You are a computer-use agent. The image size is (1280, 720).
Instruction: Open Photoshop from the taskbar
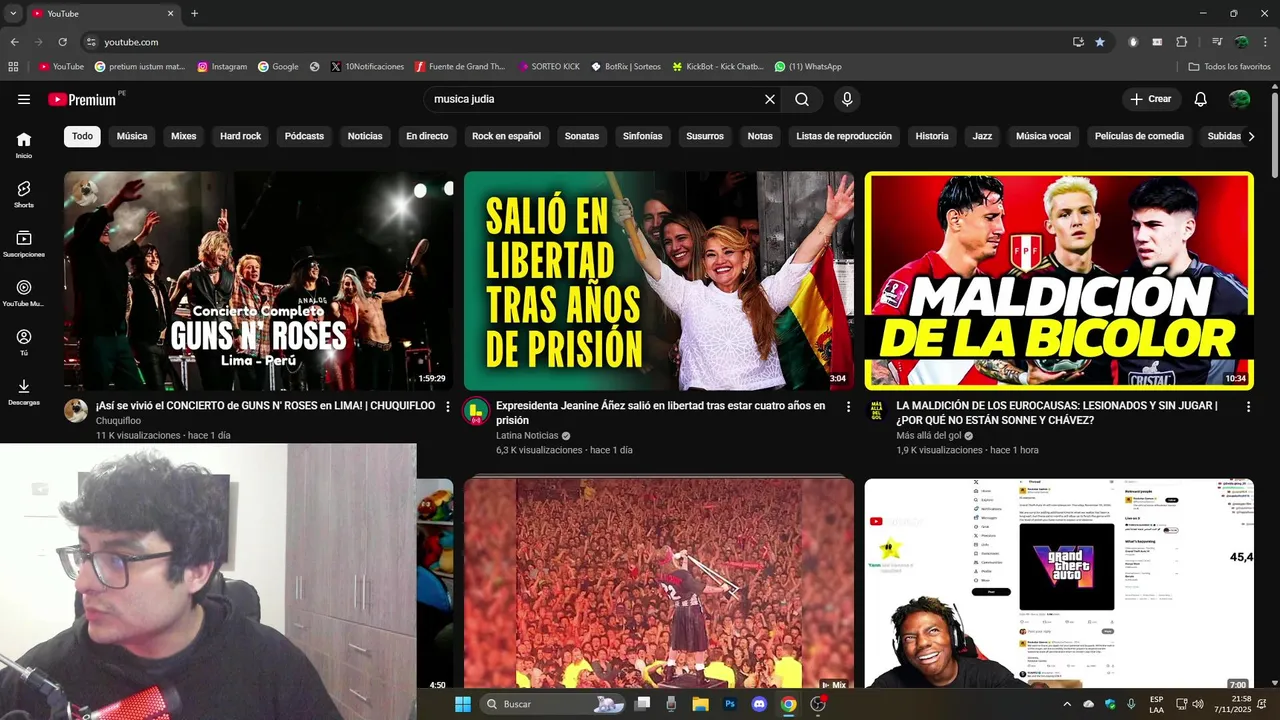[x=730, y=704]
